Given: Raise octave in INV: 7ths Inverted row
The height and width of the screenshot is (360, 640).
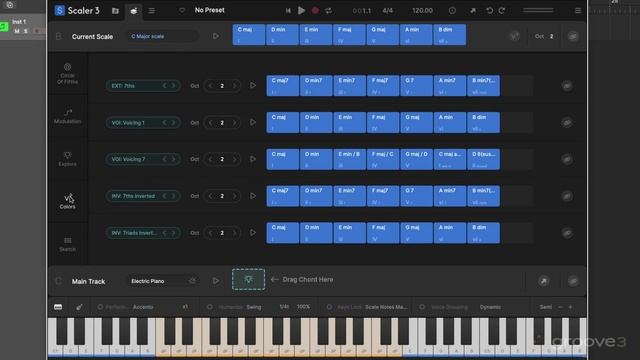Looking at the screenshot, I should [234, 196].
